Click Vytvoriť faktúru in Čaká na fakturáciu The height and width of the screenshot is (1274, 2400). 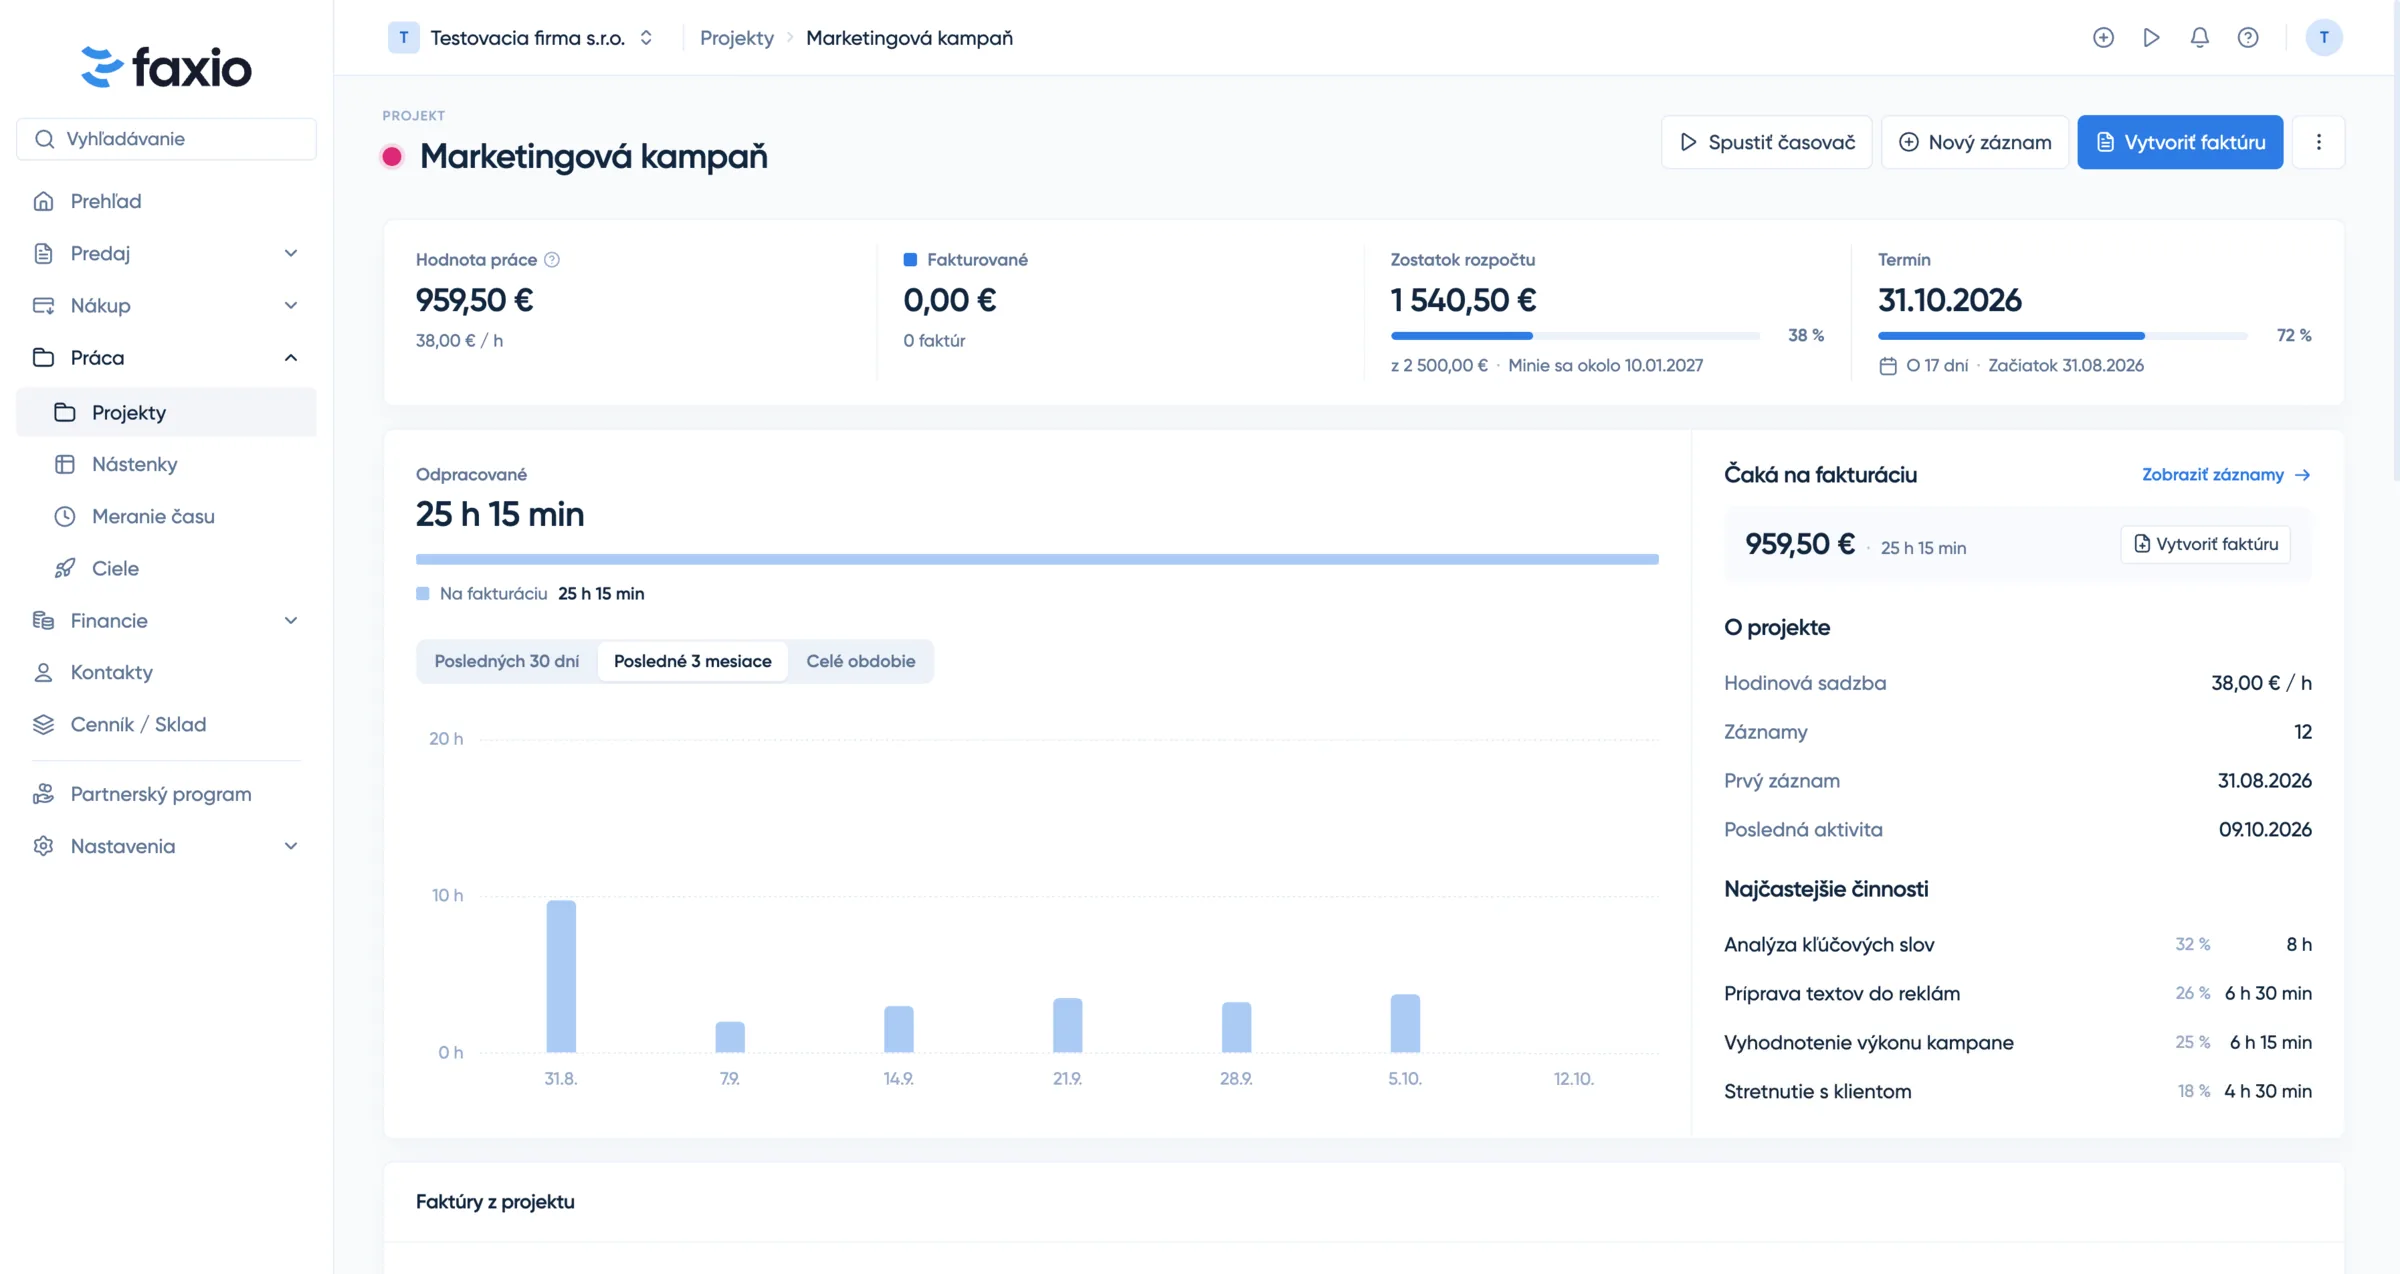tap(2205, 544)
